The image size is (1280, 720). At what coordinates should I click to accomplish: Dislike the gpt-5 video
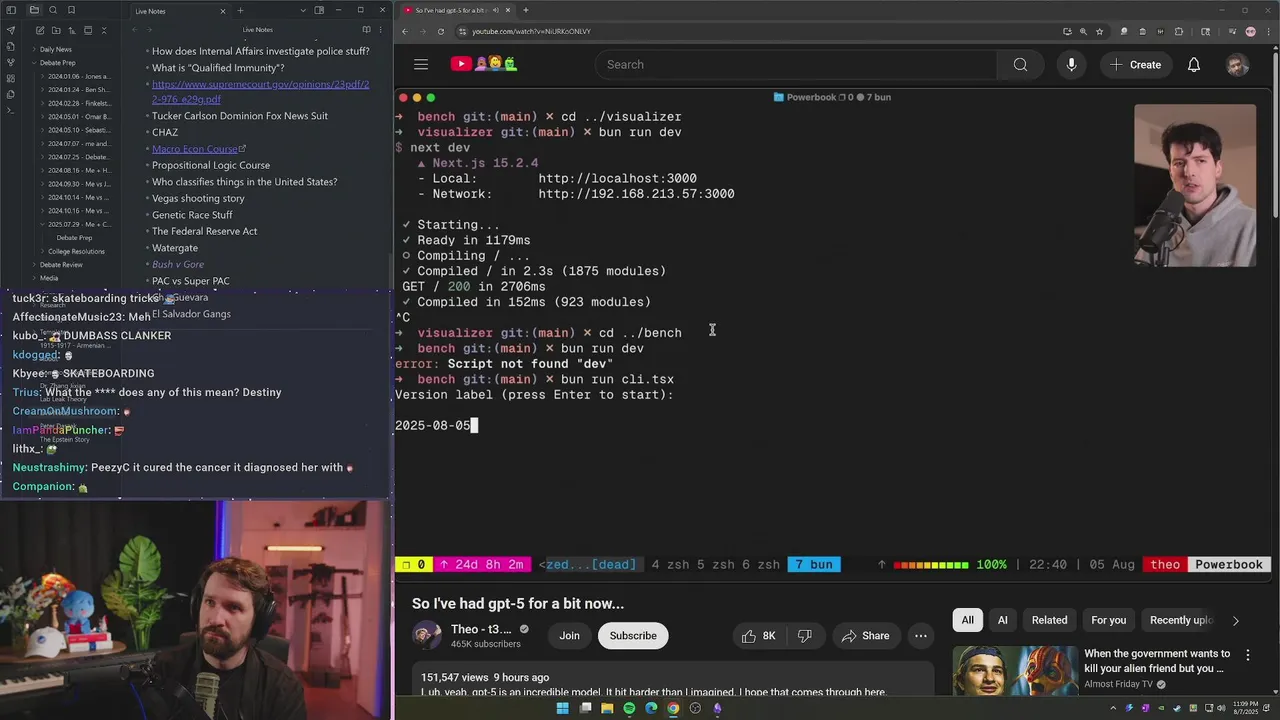click(x=805, y=636)
